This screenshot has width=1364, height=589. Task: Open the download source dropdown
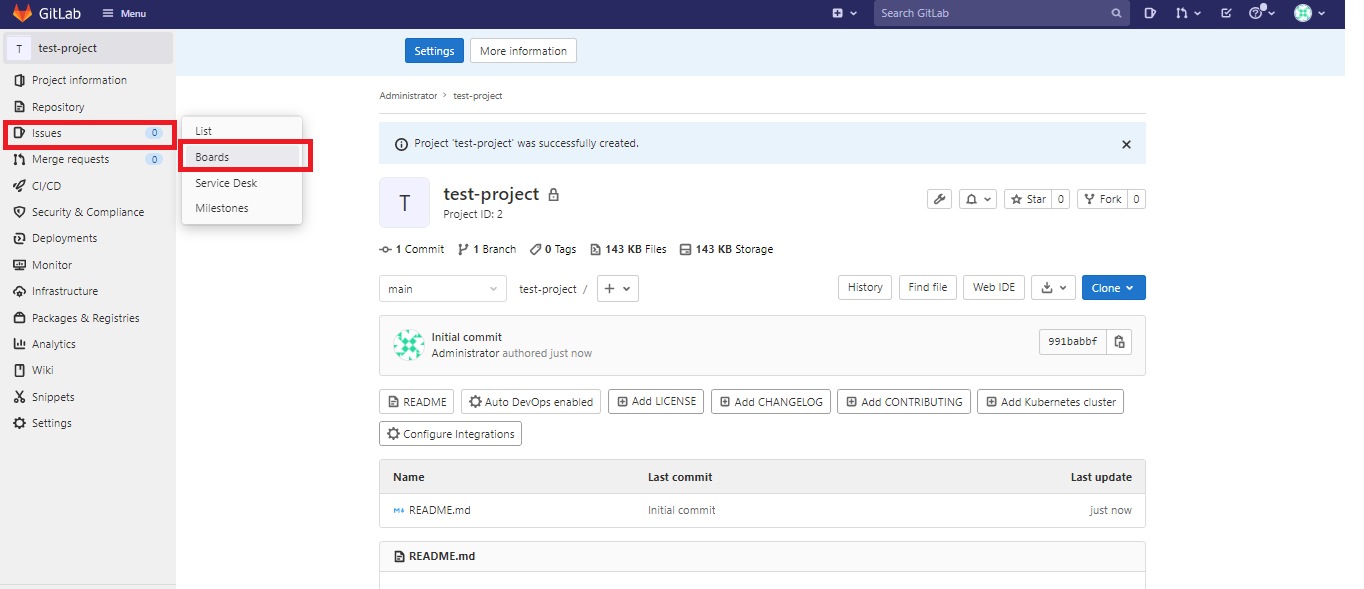click(1053, 287)
